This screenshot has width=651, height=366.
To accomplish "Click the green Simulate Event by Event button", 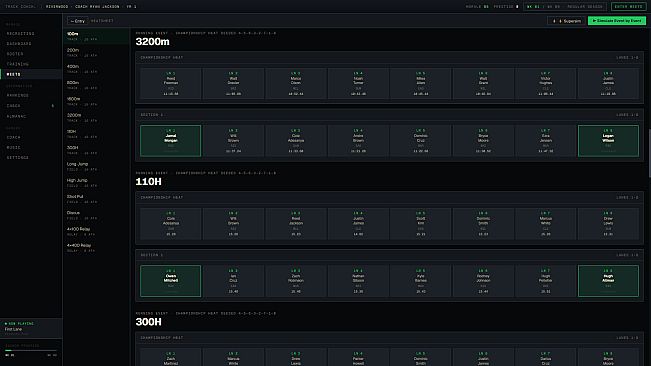I will [x=617, y=20].
